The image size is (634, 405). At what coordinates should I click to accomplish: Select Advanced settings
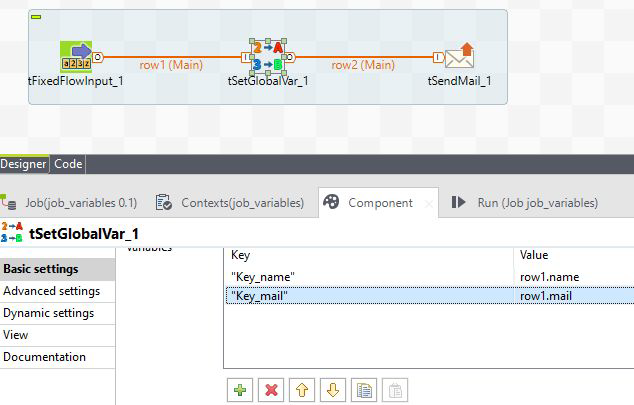tap(57, 291)
